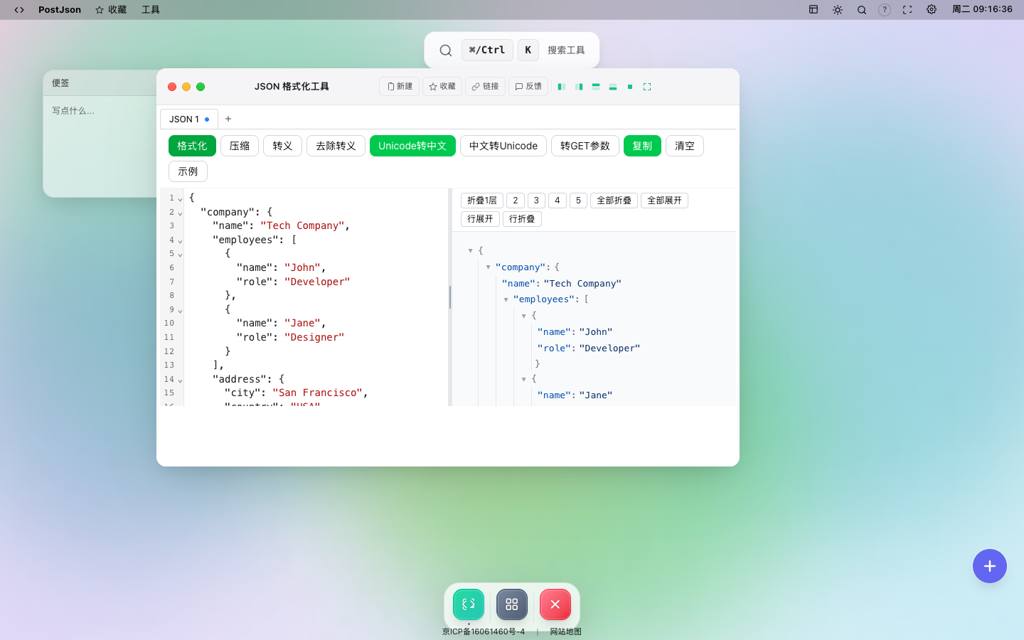Click the 写点什么 note text area
Image resolution: width=1024 pixels, height=640 pixels.
pyautogui.click(x=100, y=145)
